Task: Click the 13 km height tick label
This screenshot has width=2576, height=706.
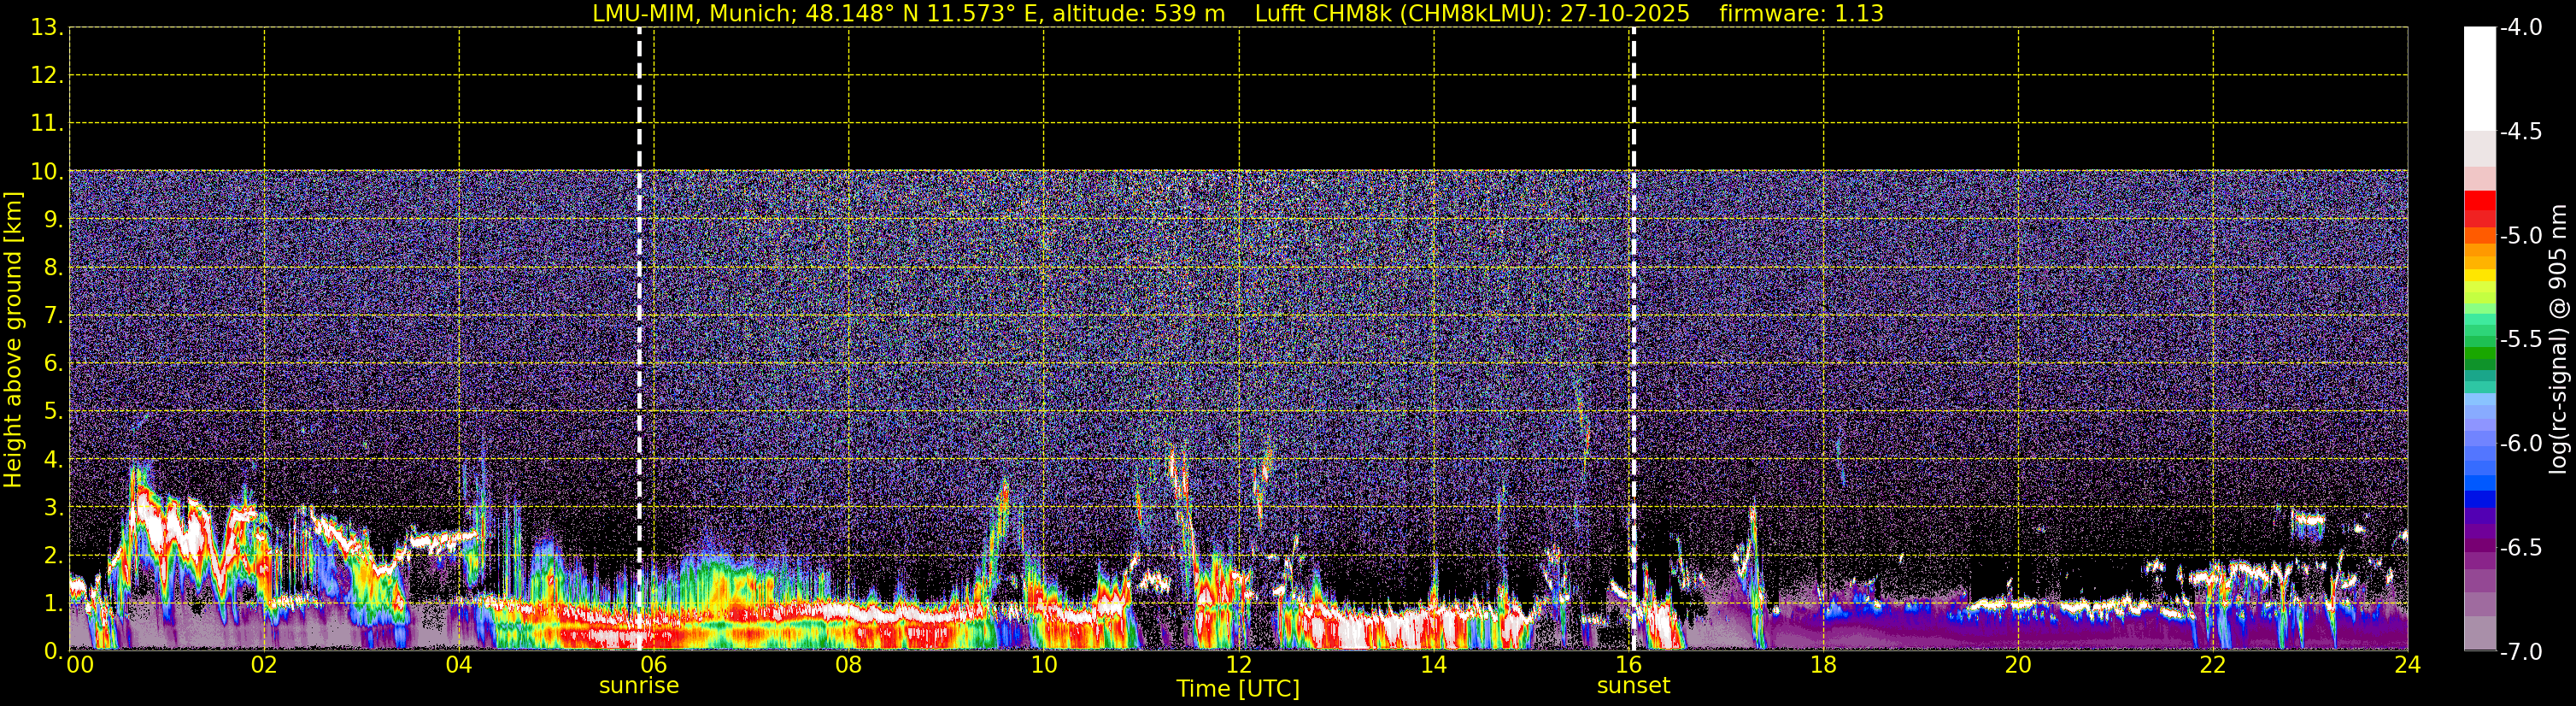Action: tap(45, 28)
